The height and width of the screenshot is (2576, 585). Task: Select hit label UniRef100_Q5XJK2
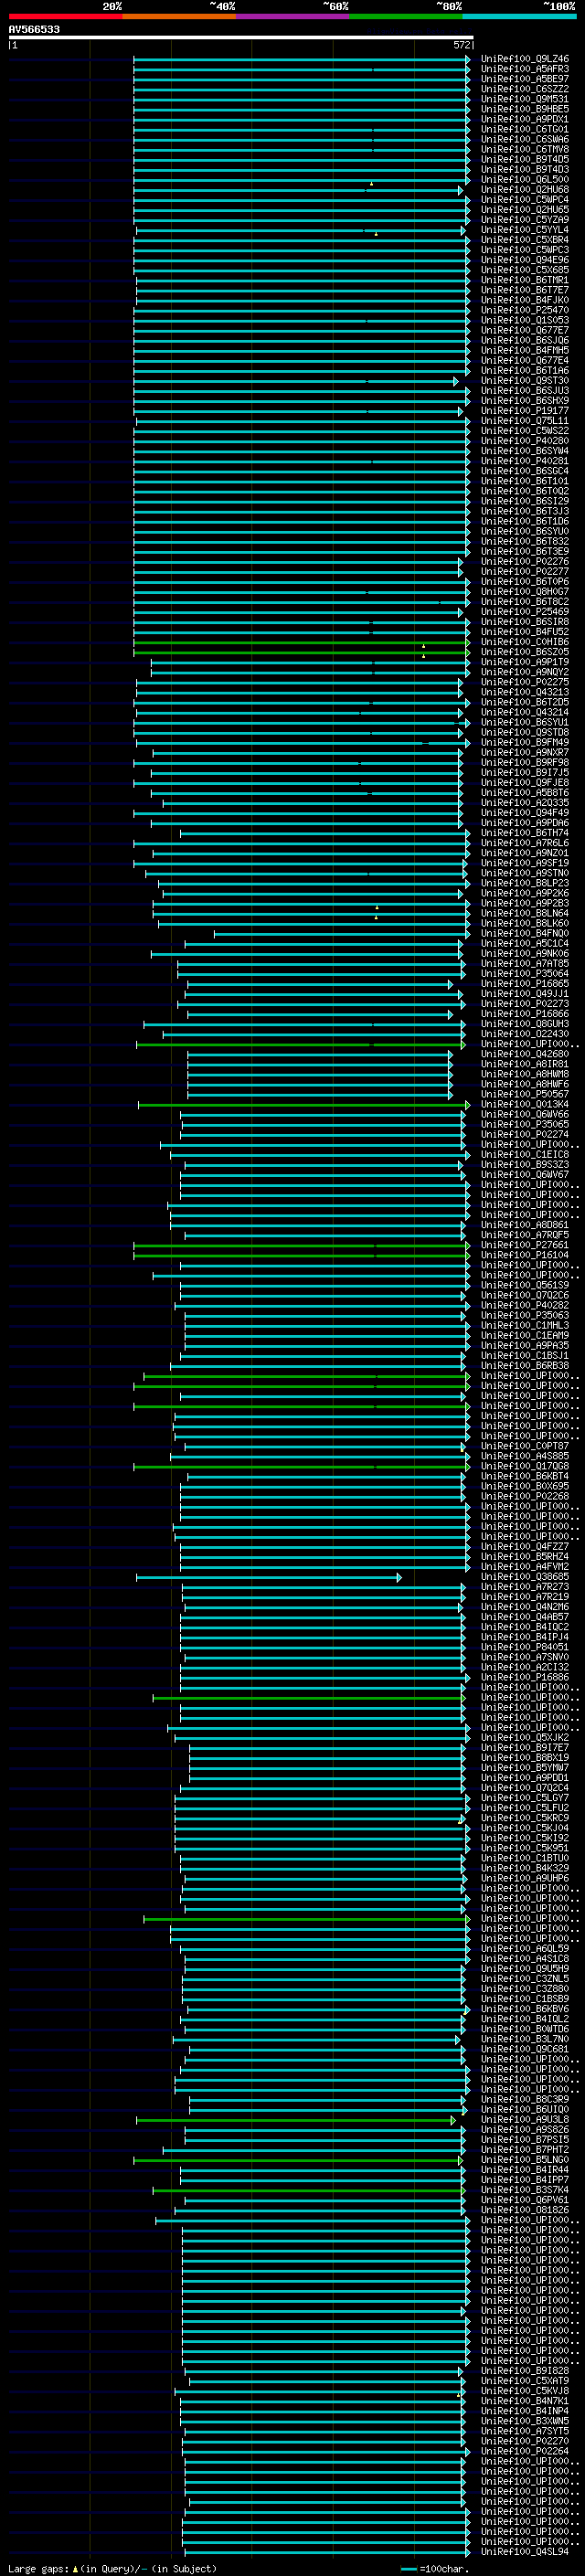click(525, 1738)
